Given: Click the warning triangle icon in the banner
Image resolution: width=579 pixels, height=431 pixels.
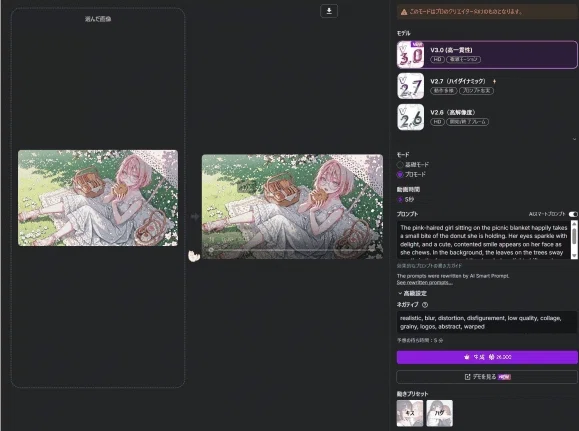Looking at the screenshot, I should point(404,12).
